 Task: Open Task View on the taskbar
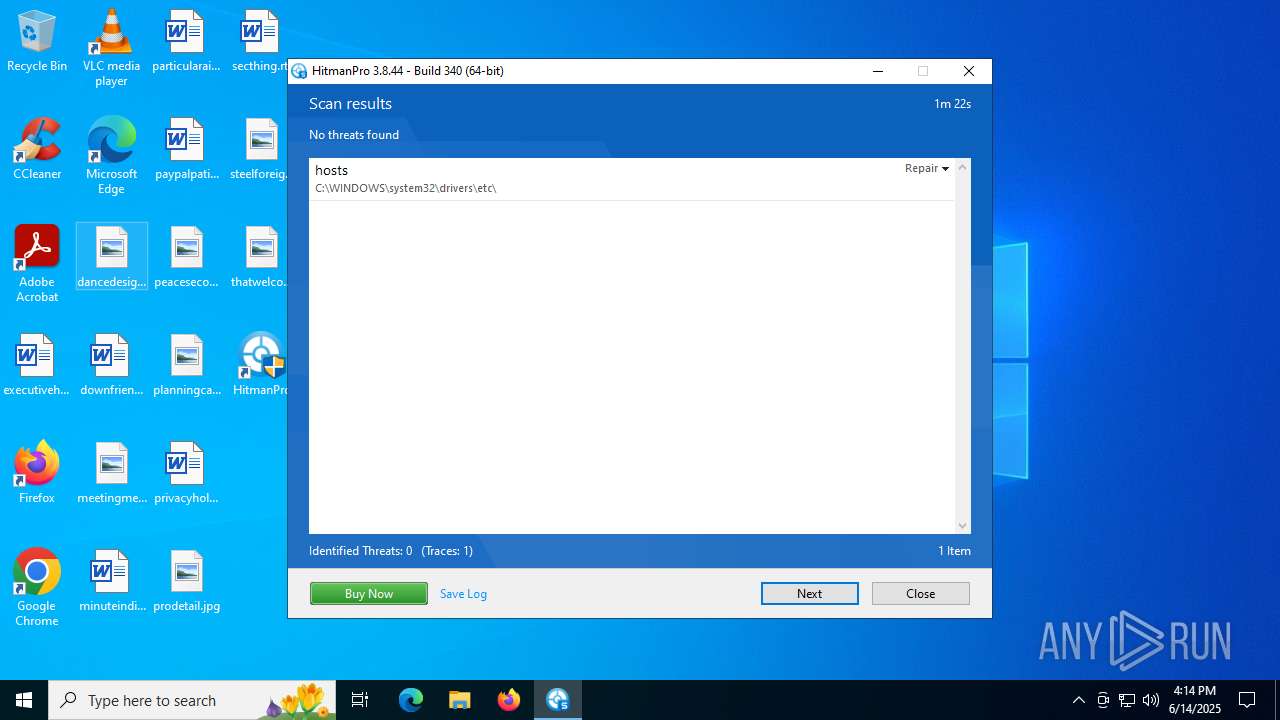click(x=360, y=700)
